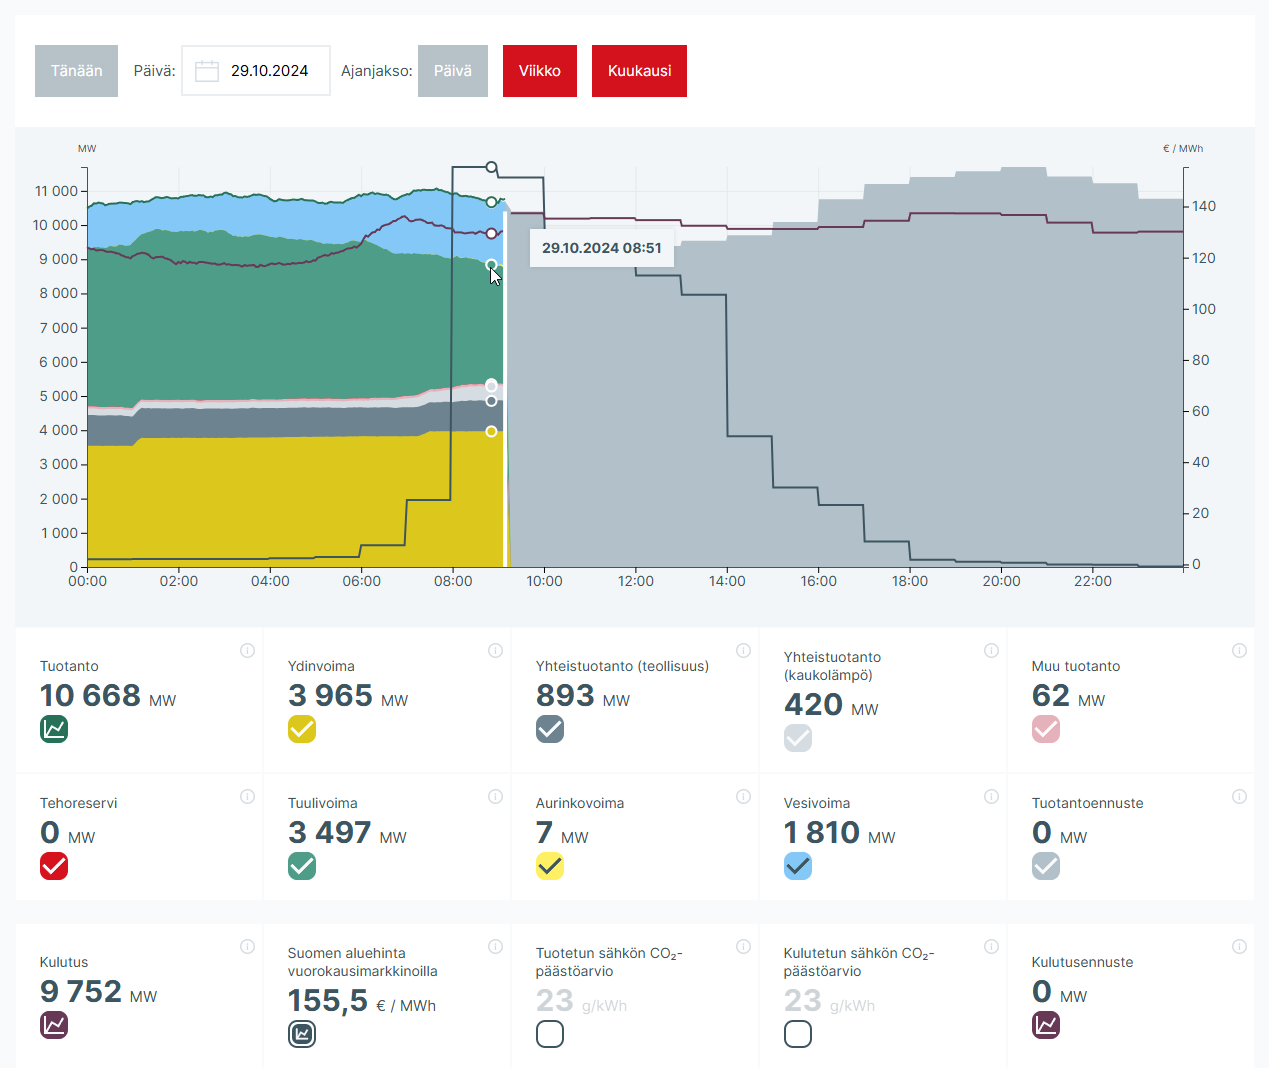
Task: Select the Viikko time period
Action: point(539,71)
